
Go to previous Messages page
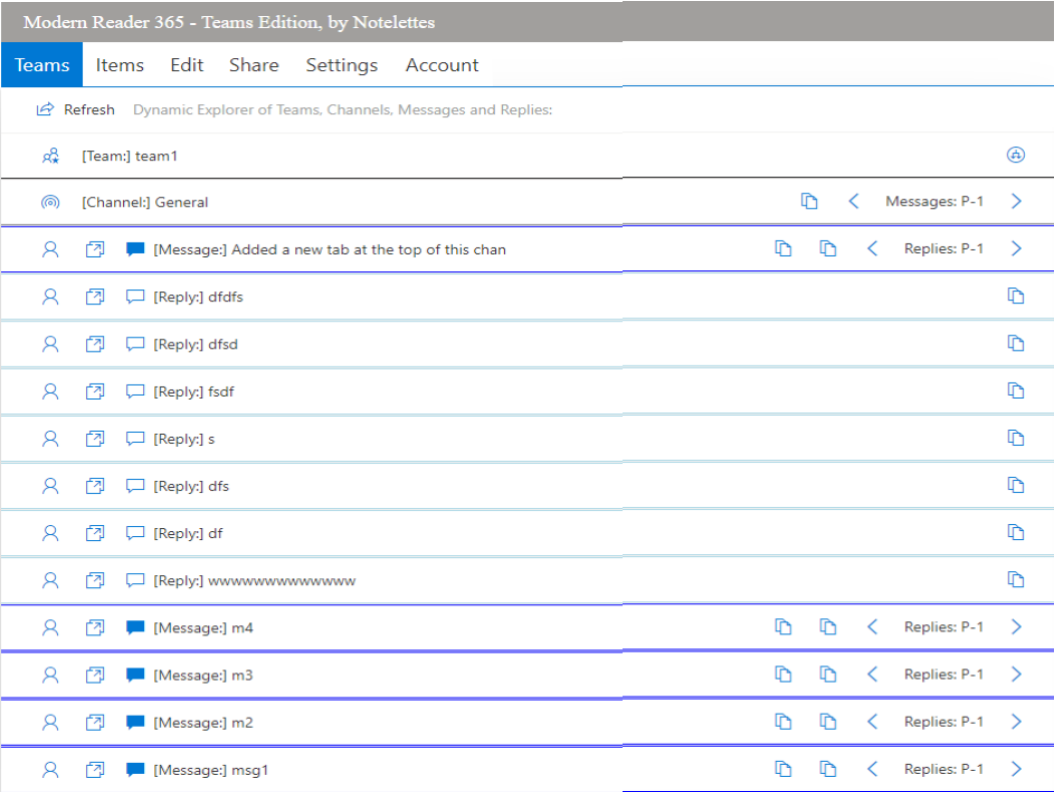(853, 201)
